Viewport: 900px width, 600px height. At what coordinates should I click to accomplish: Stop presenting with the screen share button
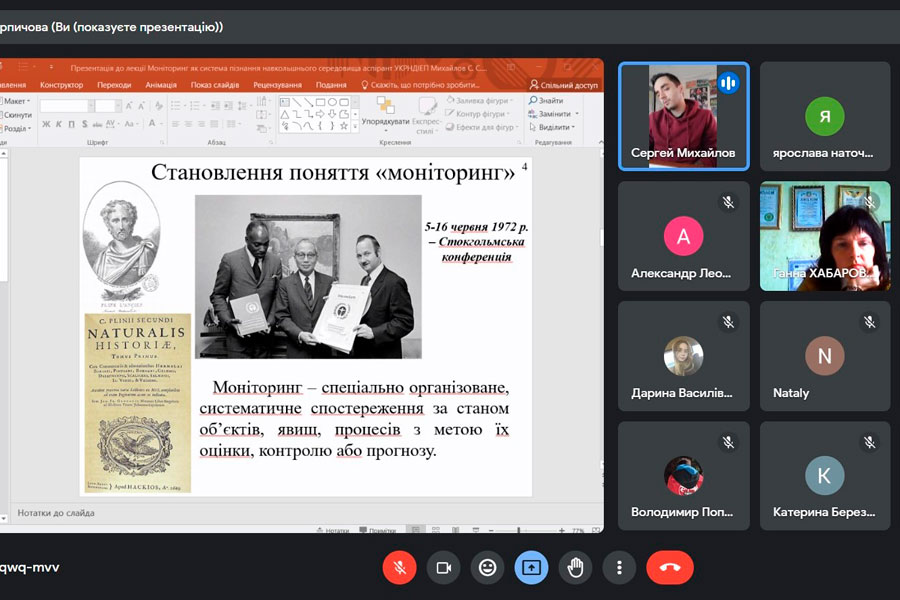pos(531,567)
